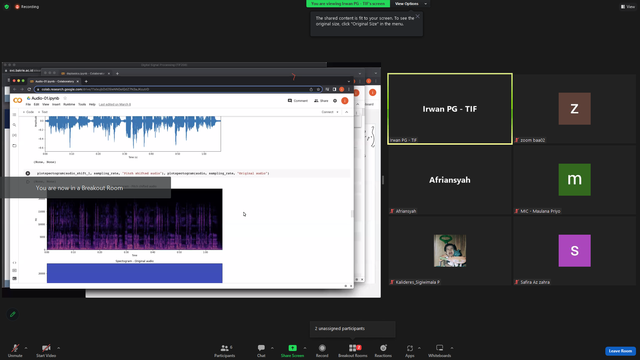Screen dimensions: 640x360
Task: Expand share options arrow beside Share Screen
Action: tap(305, 348)
